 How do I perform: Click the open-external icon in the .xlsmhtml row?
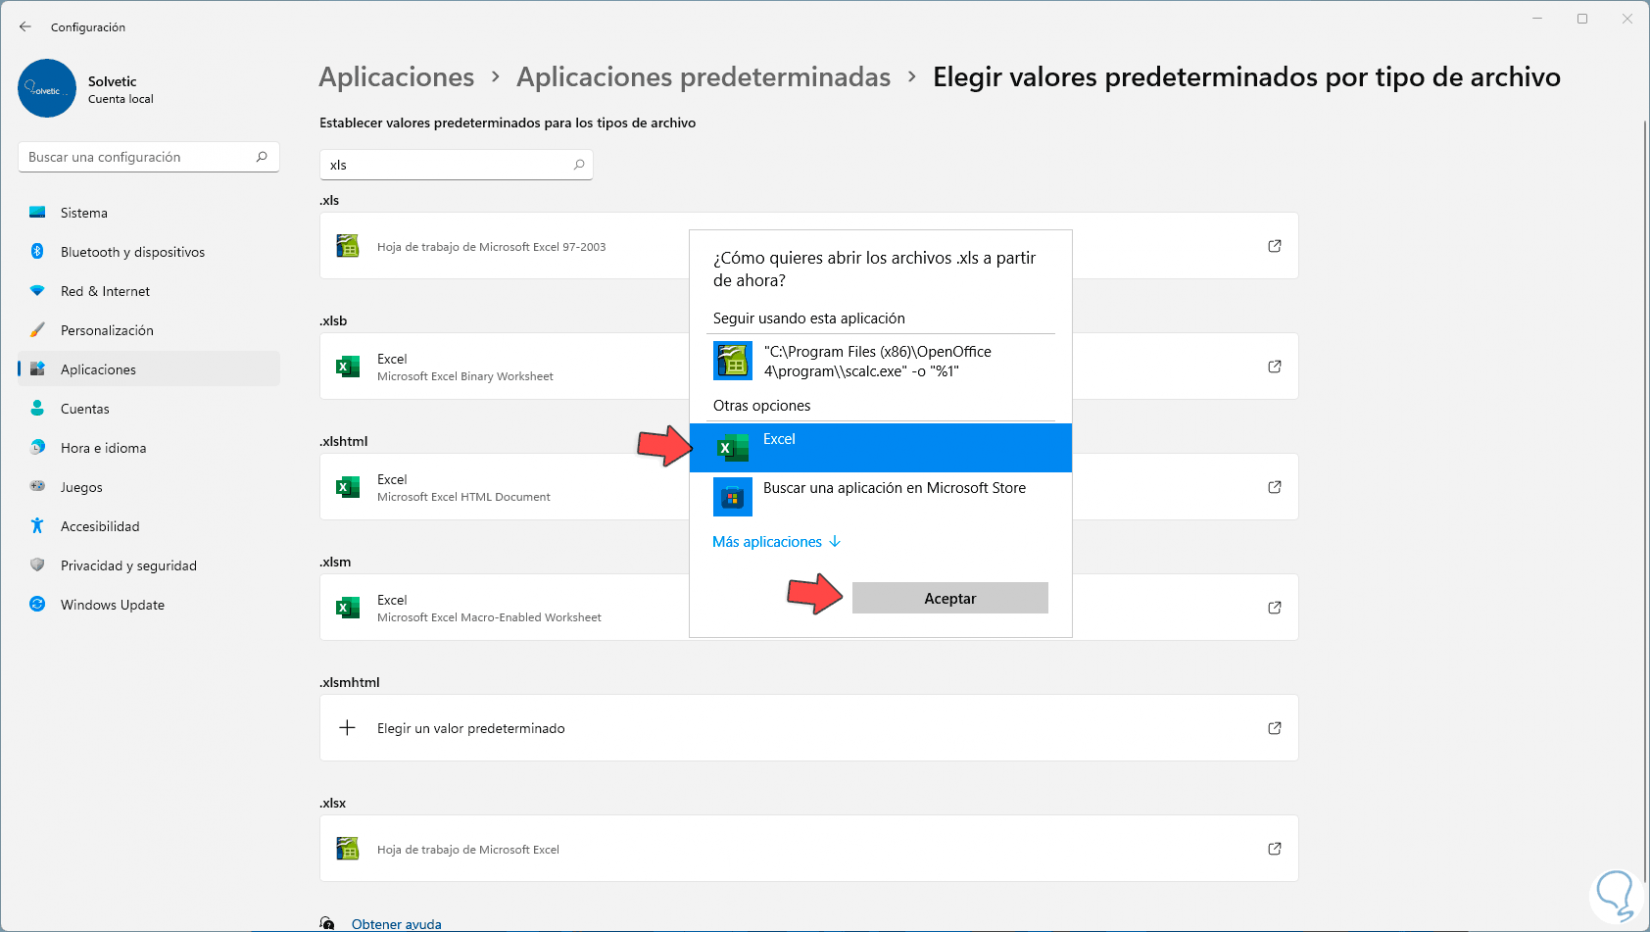(x=1274, y=728)
